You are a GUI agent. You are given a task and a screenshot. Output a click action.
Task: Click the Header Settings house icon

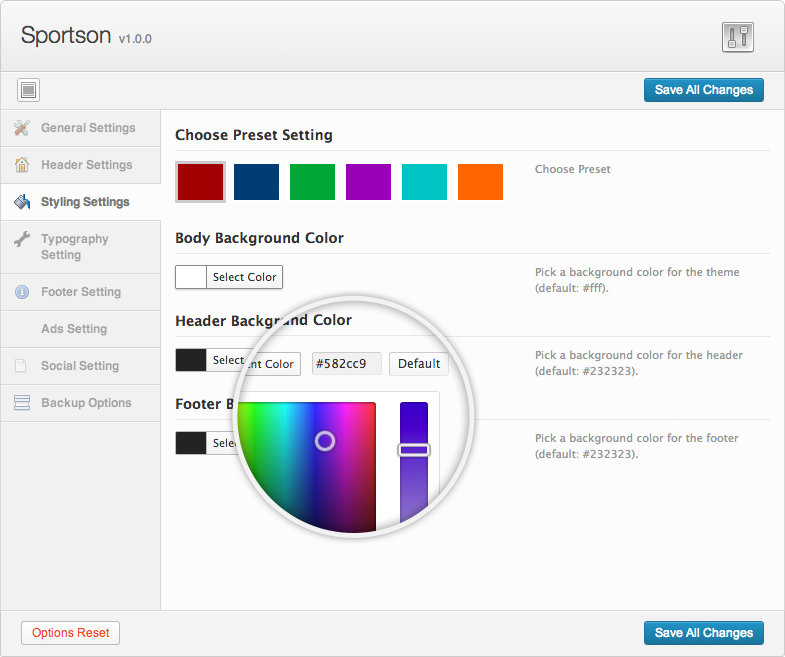tap(22, 165)
